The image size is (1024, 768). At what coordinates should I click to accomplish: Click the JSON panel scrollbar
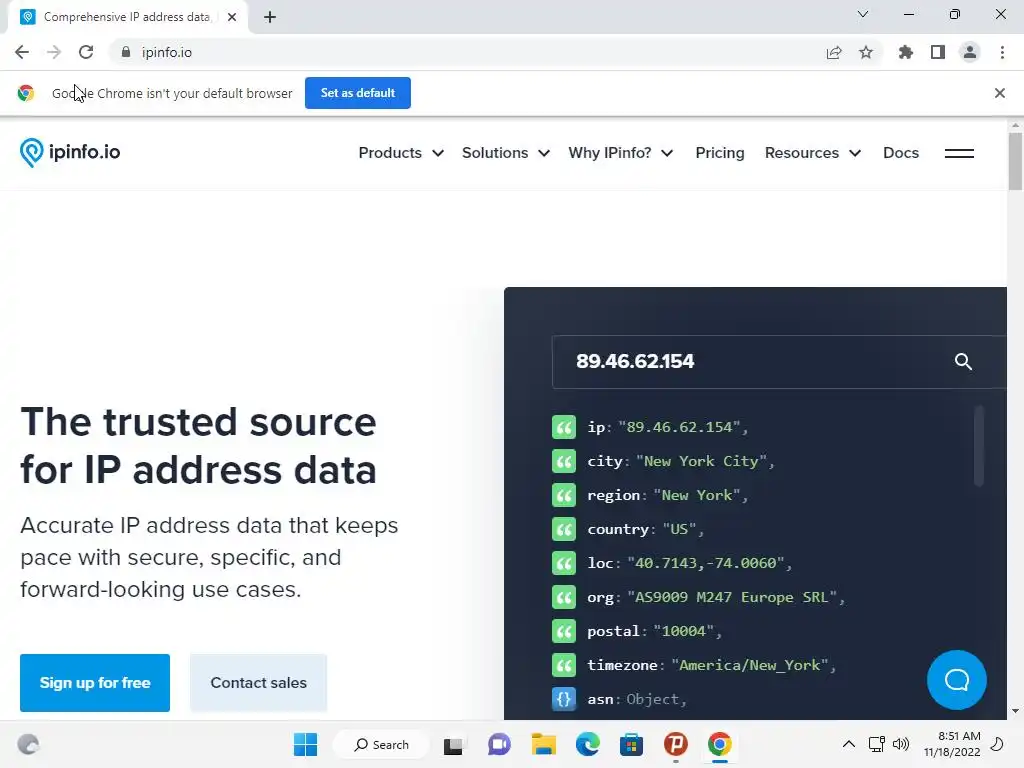coord(978,445)
